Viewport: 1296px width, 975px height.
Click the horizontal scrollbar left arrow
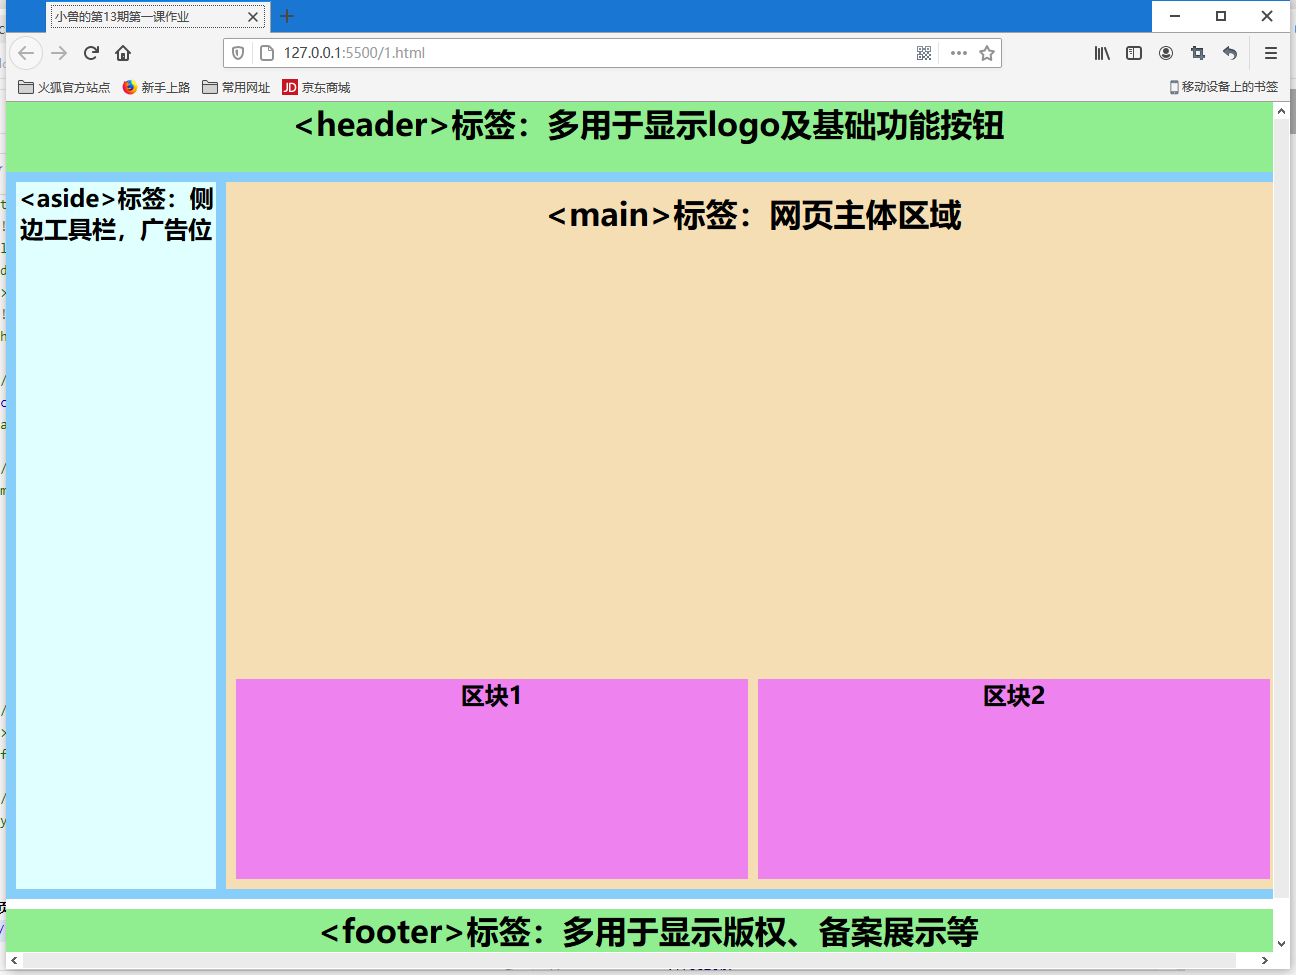(14, 960)
